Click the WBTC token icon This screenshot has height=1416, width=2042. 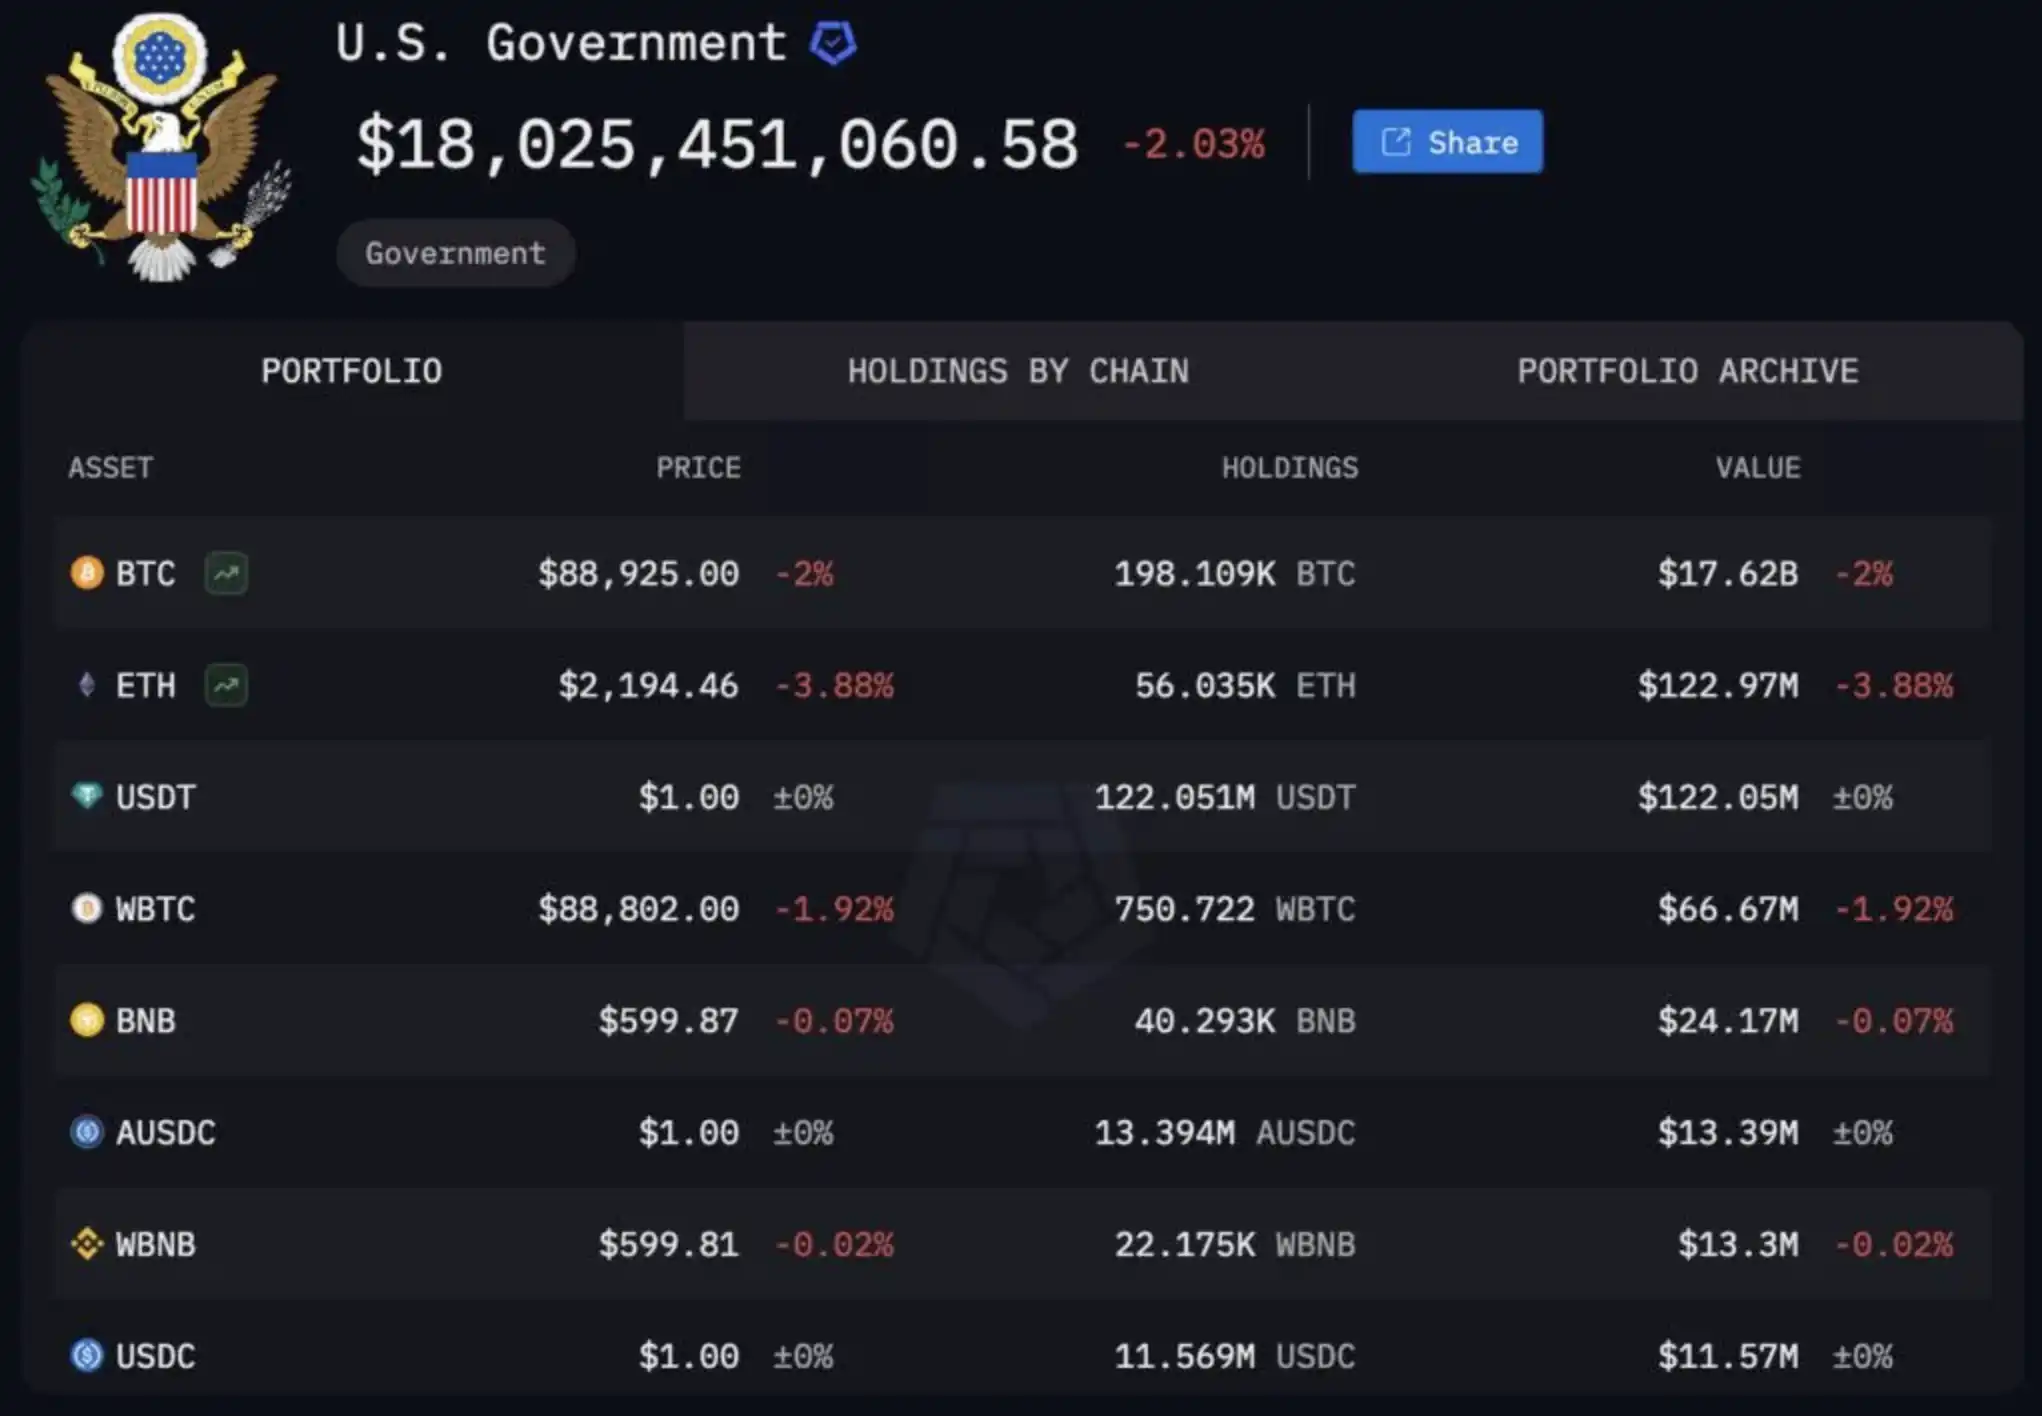tap(87, 908)
